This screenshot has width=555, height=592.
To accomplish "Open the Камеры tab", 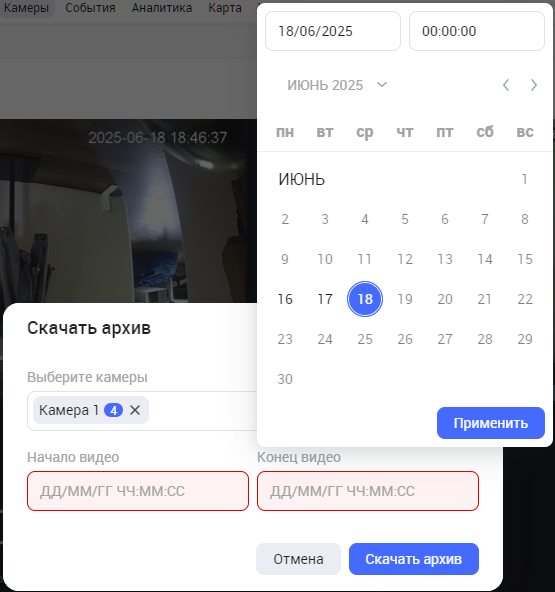I will point(26,8).
